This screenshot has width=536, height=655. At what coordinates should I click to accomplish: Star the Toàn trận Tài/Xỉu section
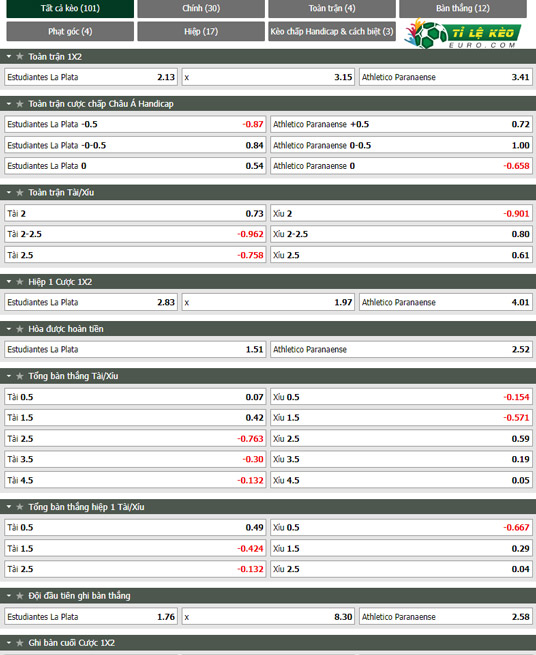(x=19, y=193)
